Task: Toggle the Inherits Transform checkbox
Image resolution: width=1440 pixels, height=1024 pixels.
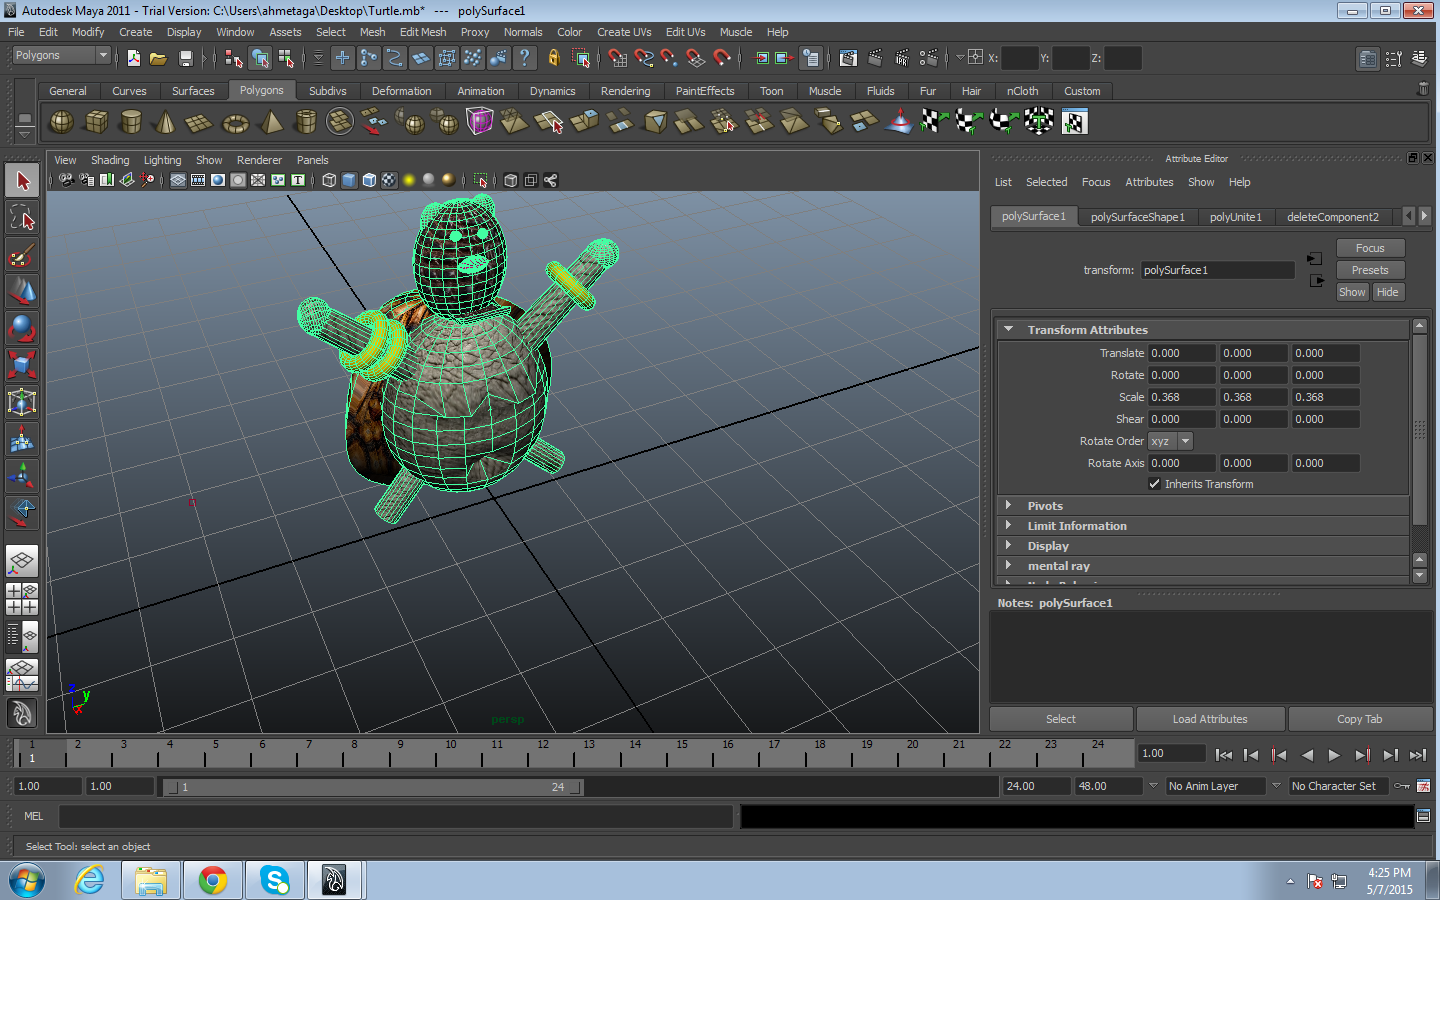Action: [x=1155, y=484]
